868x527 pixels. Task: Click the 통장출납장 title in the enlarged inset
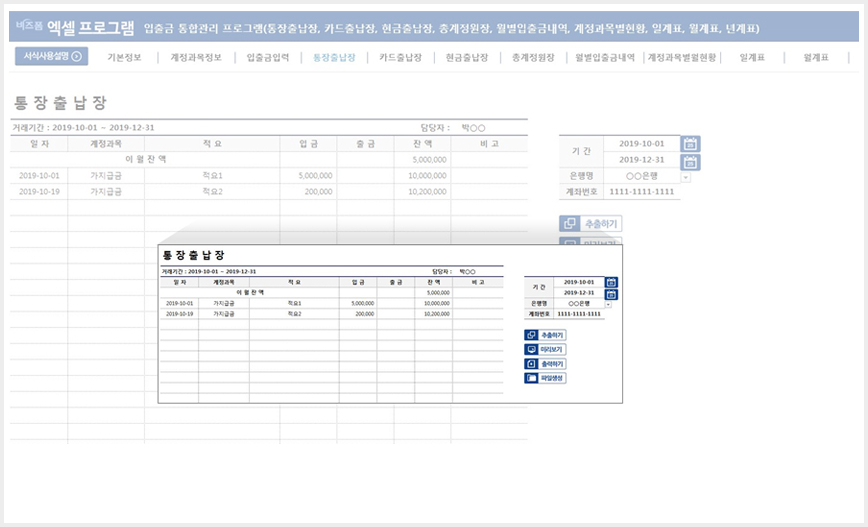pyautogui.click(x=193, y=255)
